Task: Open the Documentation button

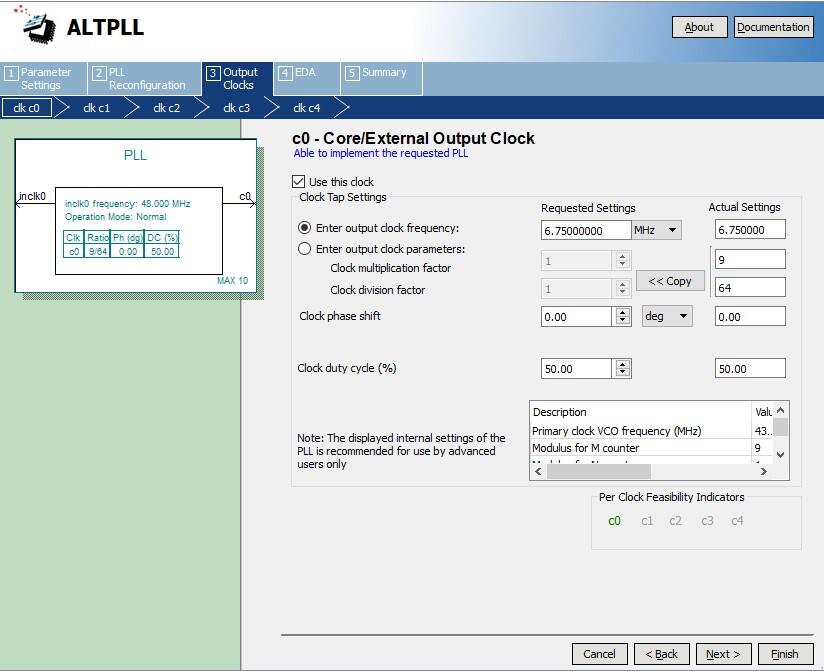Action: pos(773,27)
